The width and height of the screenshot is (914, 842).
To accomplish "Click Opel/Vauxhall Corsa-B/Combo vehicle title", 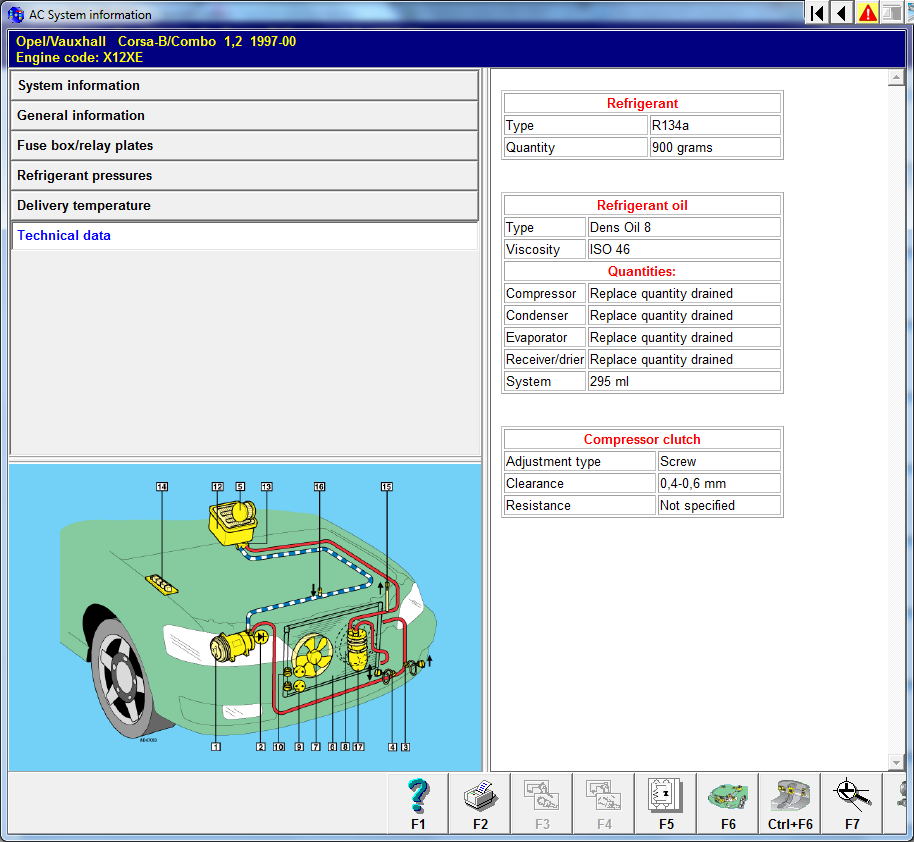I will pyautogui.click(x=156, y=41).
